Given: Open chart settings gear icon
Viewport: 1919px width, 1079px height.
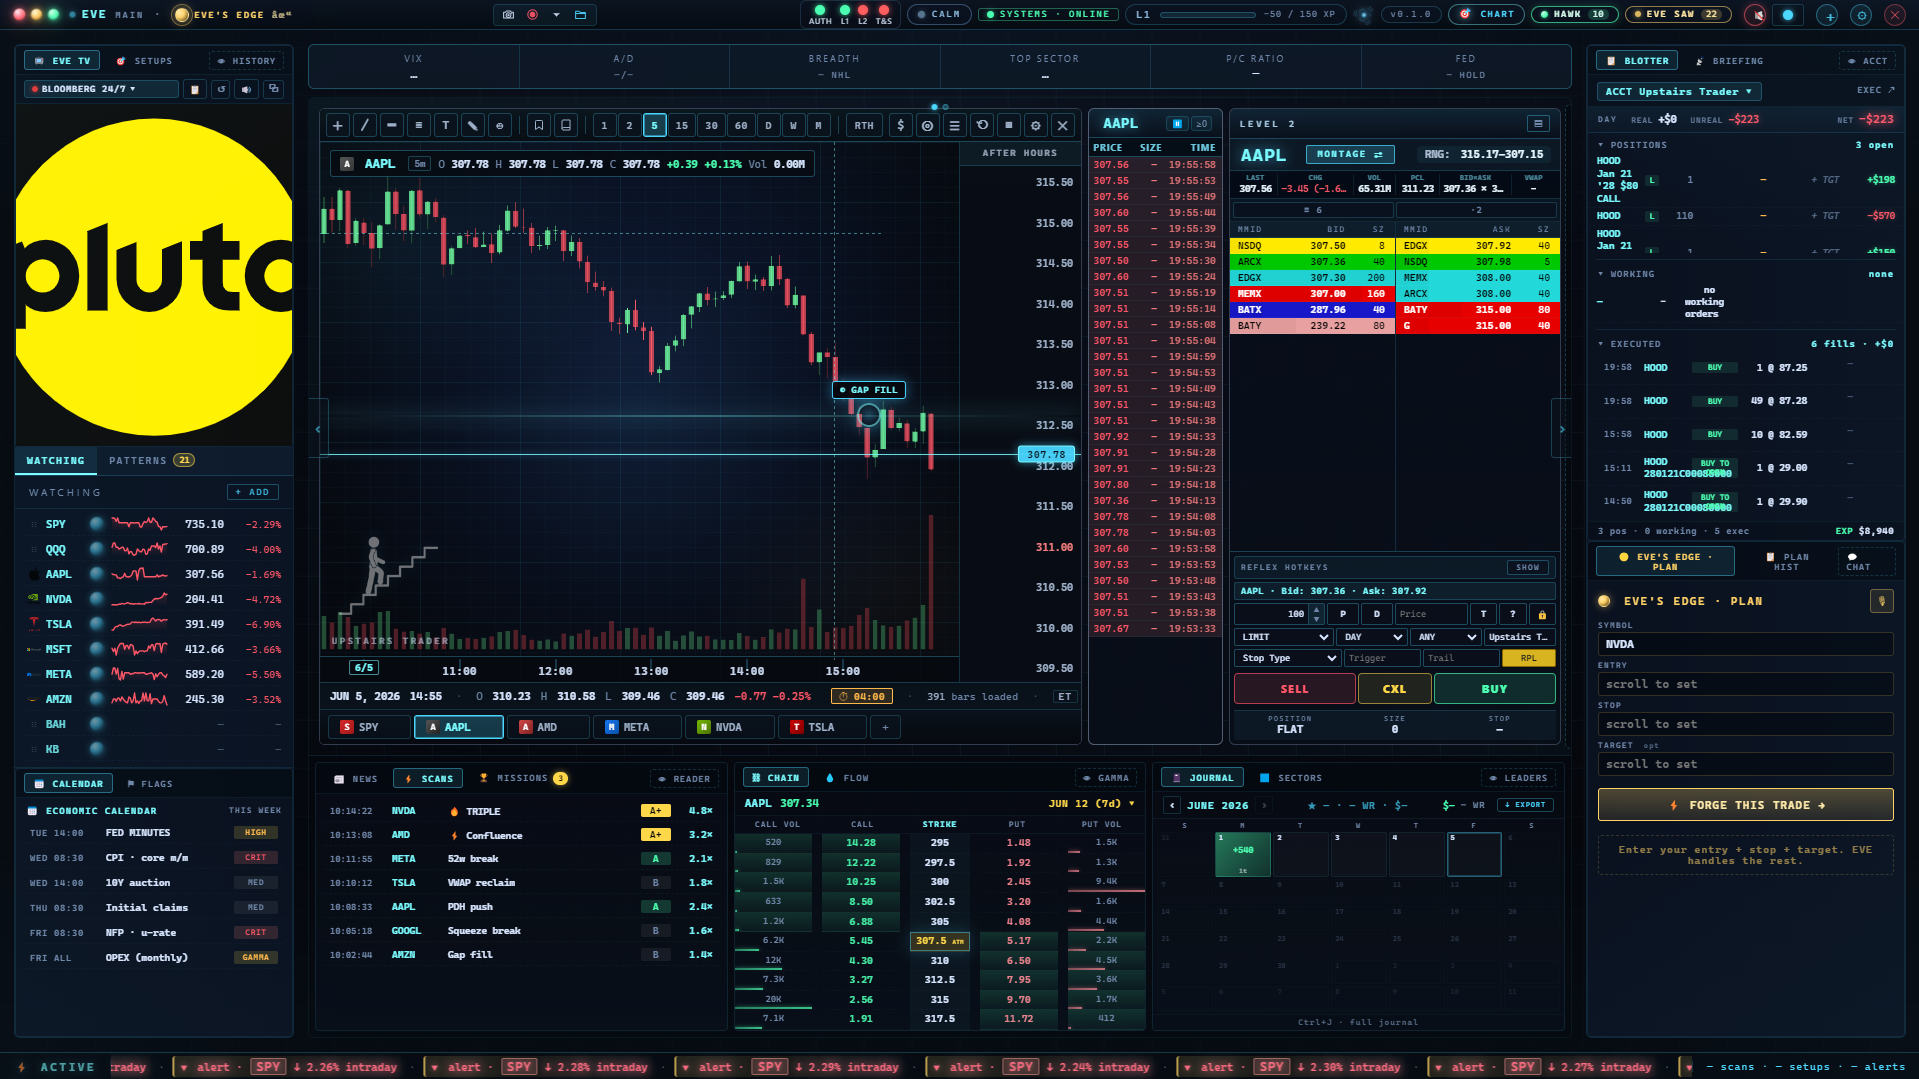Looking at the screenshot, I should pyautogui.click(x=1036, y=126).
